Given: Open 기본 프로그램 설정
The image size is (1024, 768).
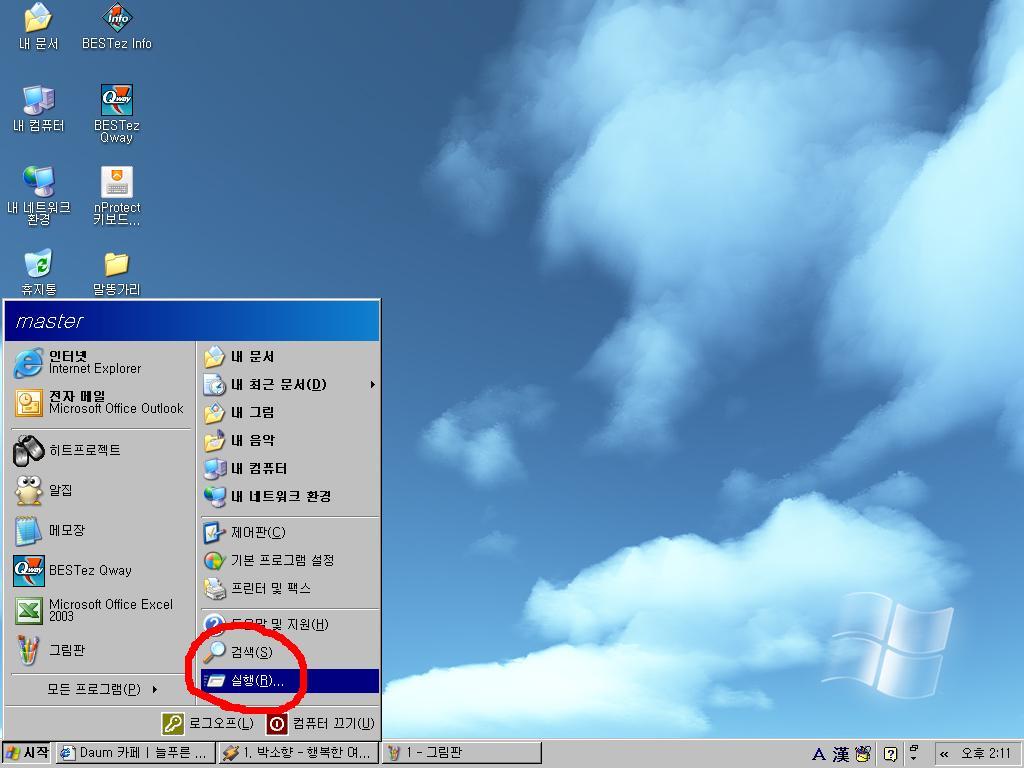Looking at the screenshot, I should click(290, 560).
